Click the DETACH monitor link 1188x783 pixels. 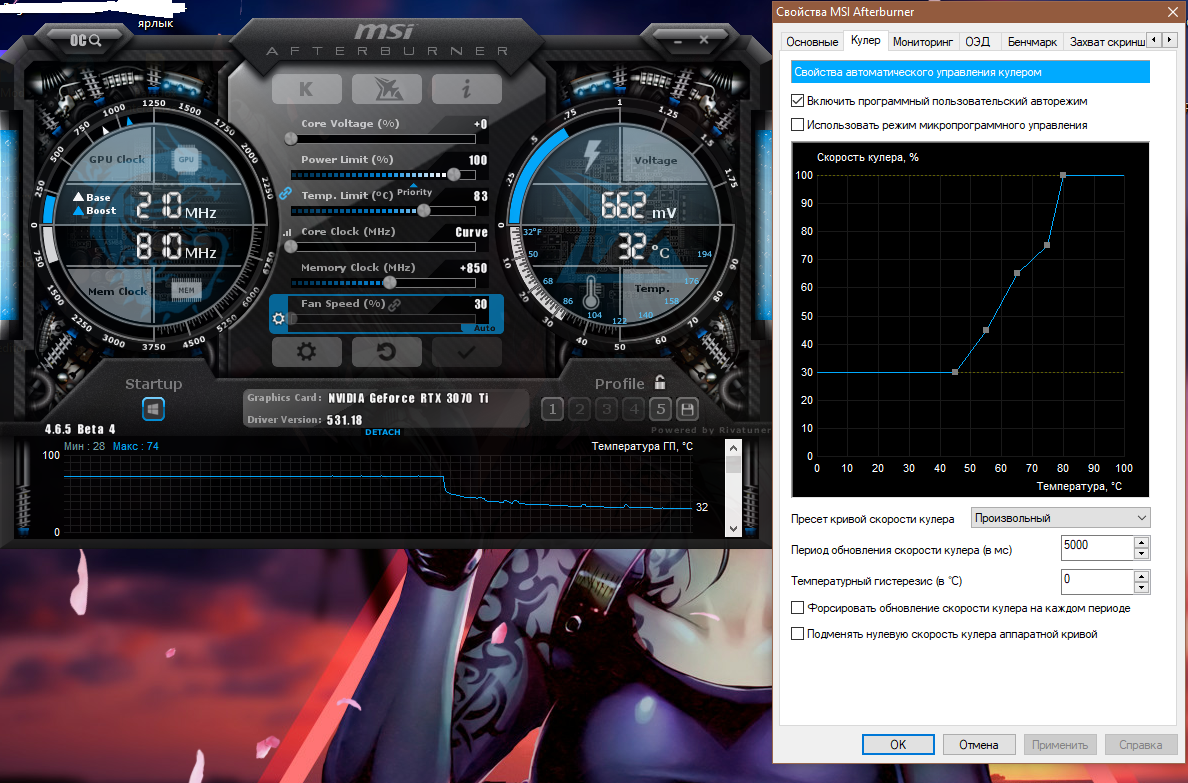(383, 432)
